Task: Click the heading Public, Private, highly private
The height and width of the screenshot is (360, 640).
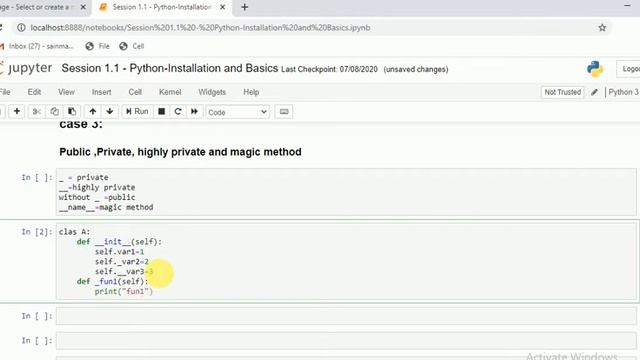Action: coord(180,152)
